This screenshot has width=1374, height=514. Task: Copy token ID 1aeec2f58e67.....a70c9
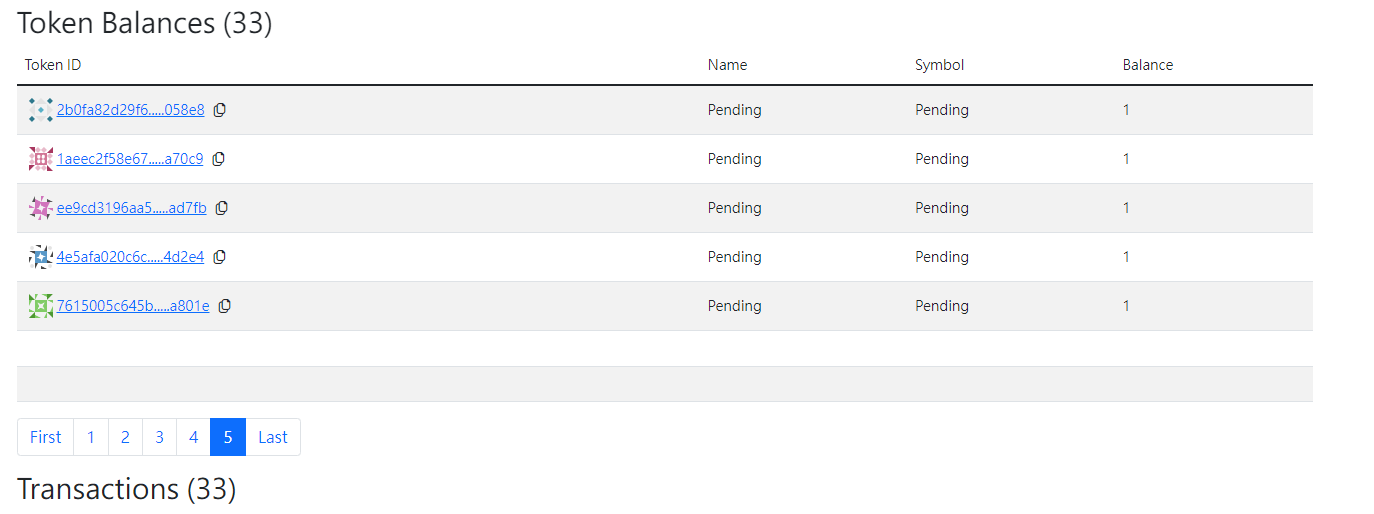[x=219, y=159]
